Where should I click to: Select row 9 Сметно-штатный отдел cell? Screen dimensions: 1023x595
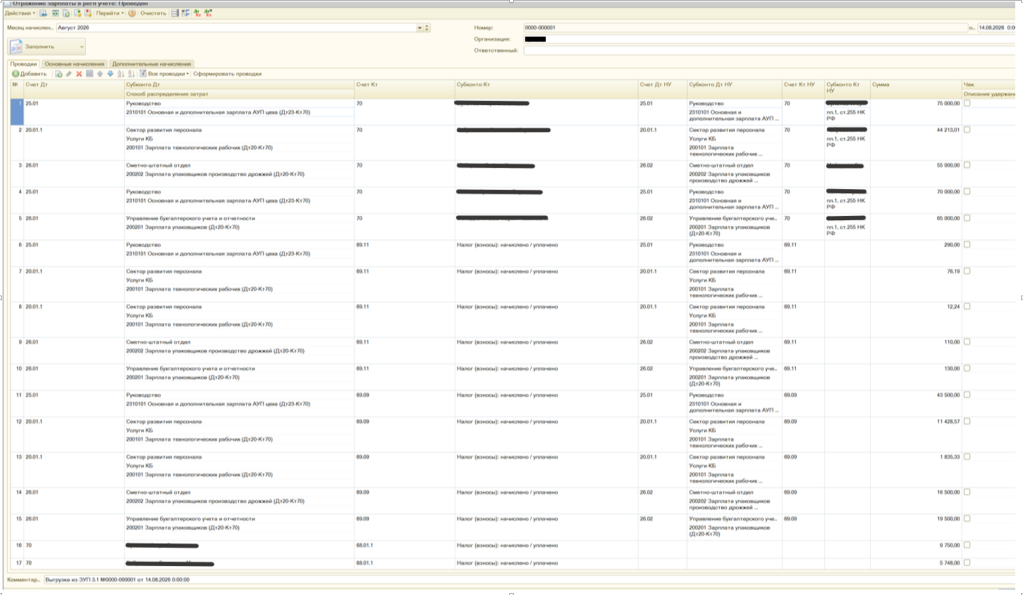(x=239, y=342)
